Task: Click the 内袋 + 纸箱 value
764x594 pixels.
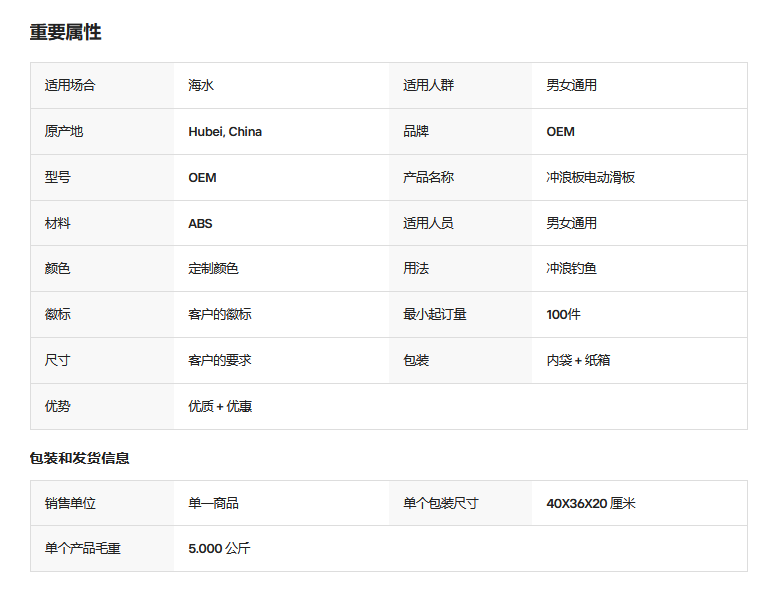Action: tap(578, 361)
